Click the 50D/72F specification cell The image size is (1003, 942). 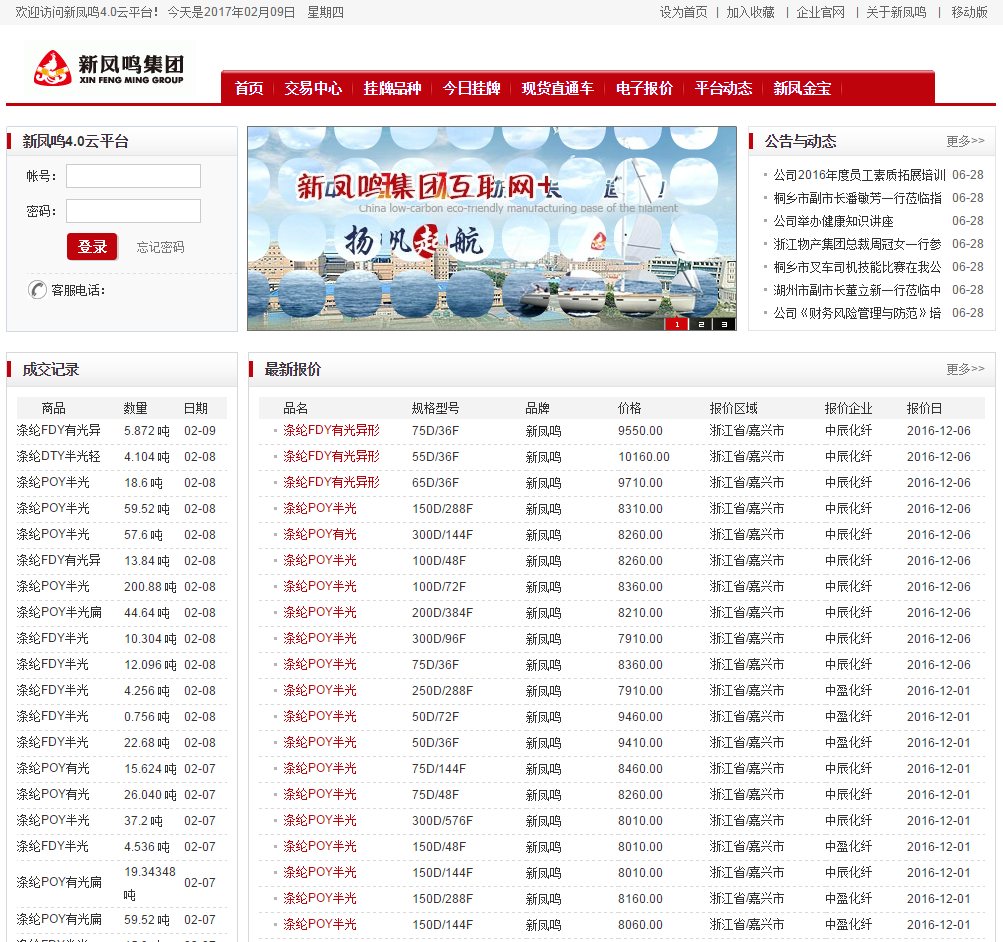[435, 716]
